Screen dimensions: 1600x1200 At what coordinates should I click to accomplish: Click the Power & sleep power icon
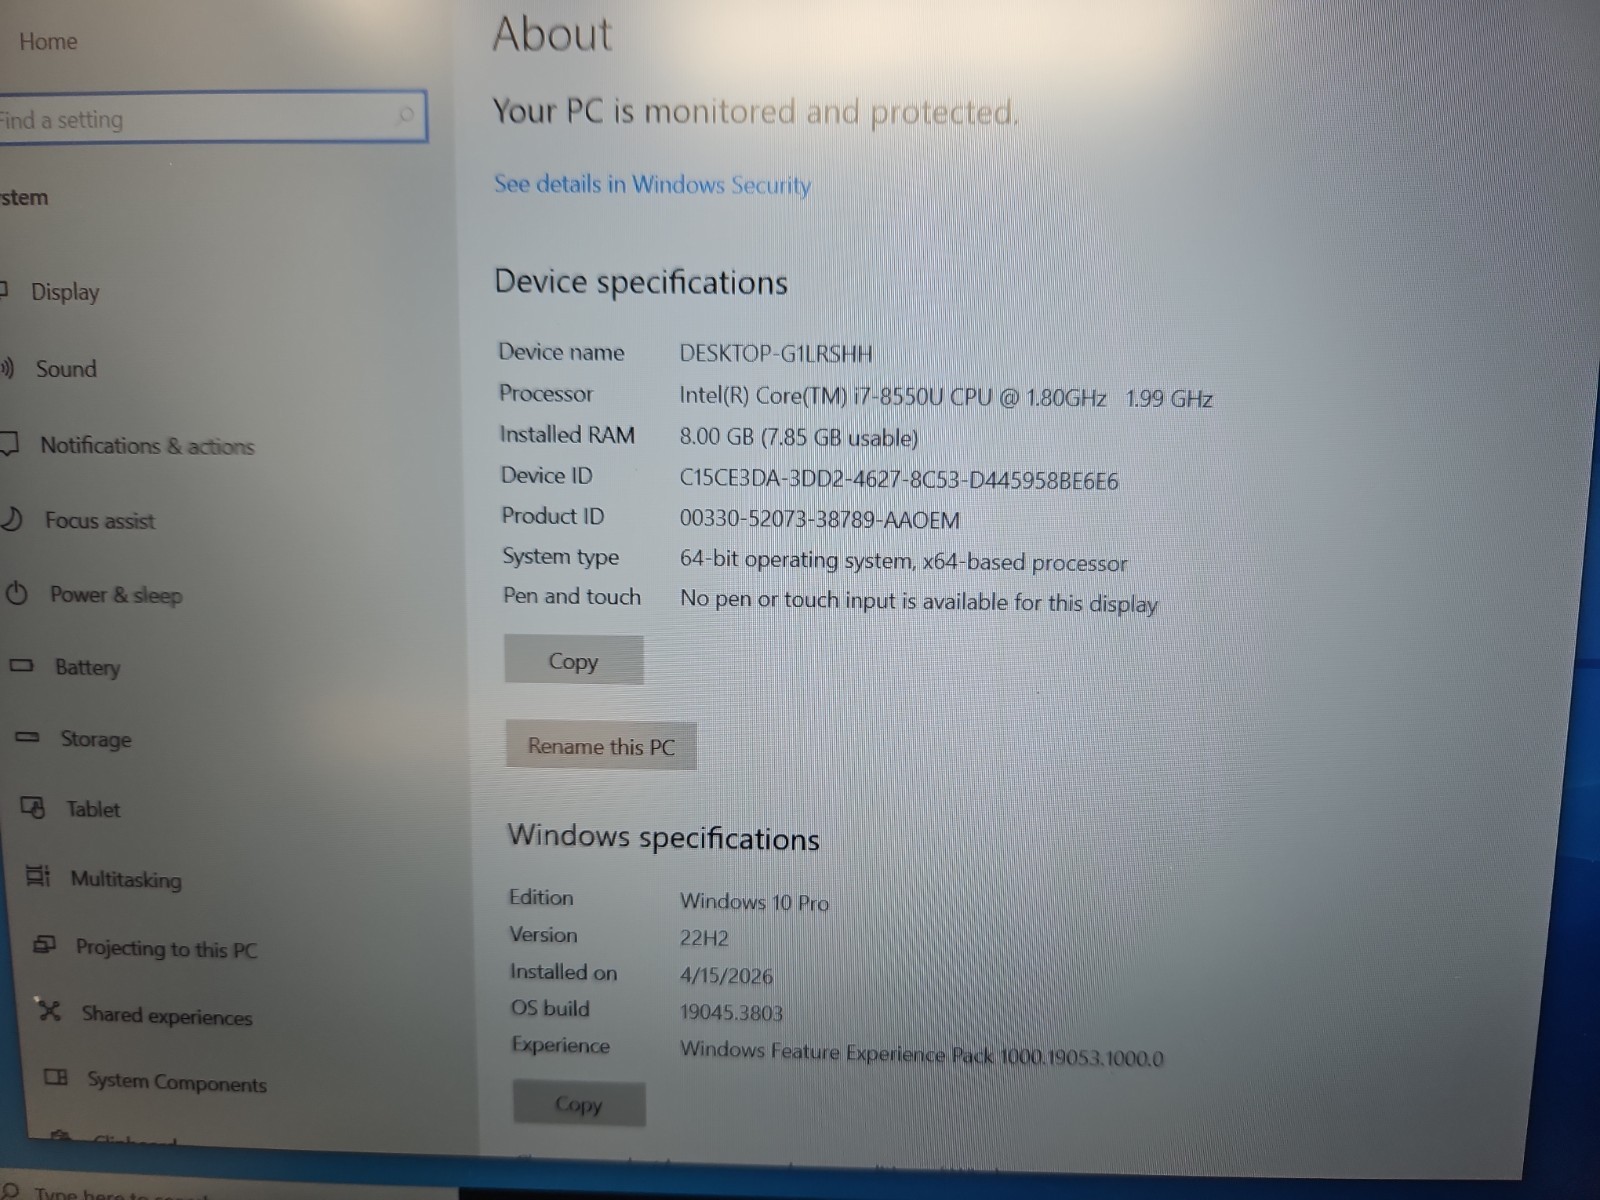pyautogui.click(x=17, y=593)
